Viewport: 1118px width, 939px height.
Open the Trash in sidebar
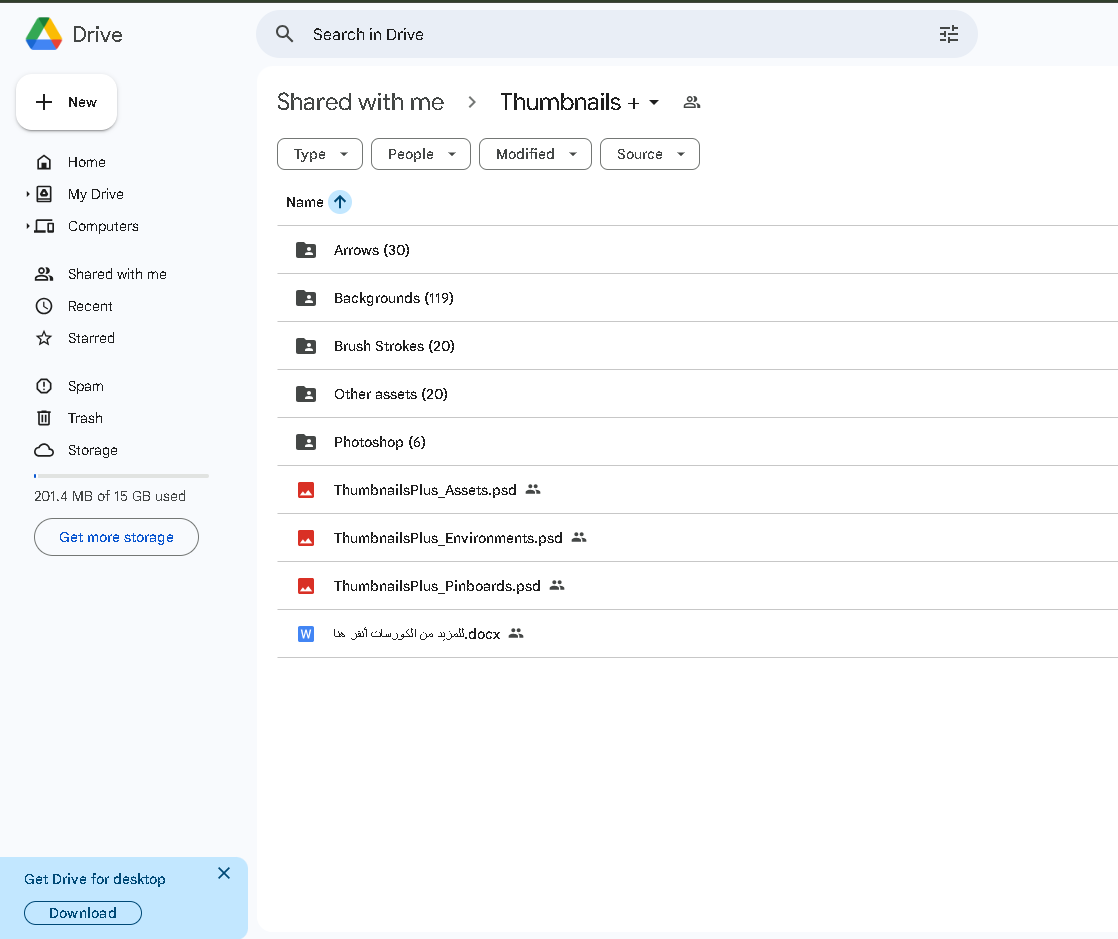coord(85,418)
